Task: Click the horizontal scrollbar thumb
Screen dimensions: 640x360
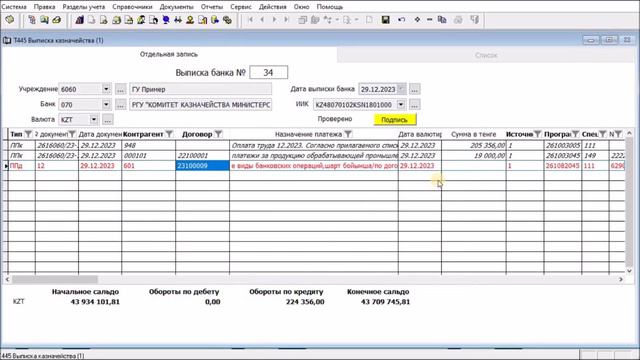Action: (x=55, y=279)
